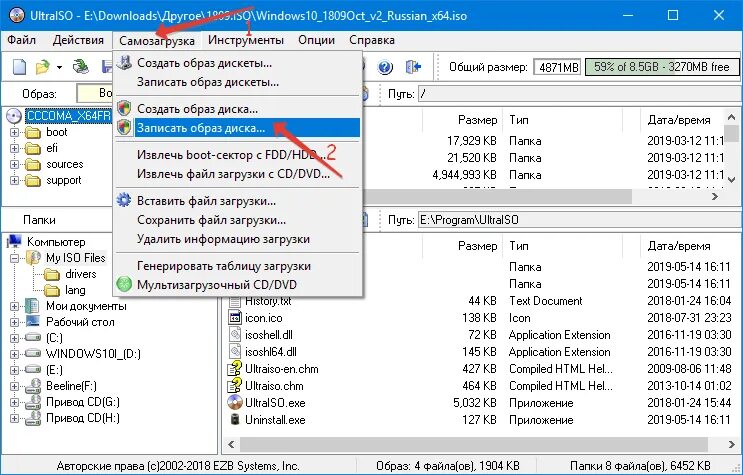Click the floppy icon next to Создать образ дискеты
Viewport: 743px width, 475px height.
(124, 63)
